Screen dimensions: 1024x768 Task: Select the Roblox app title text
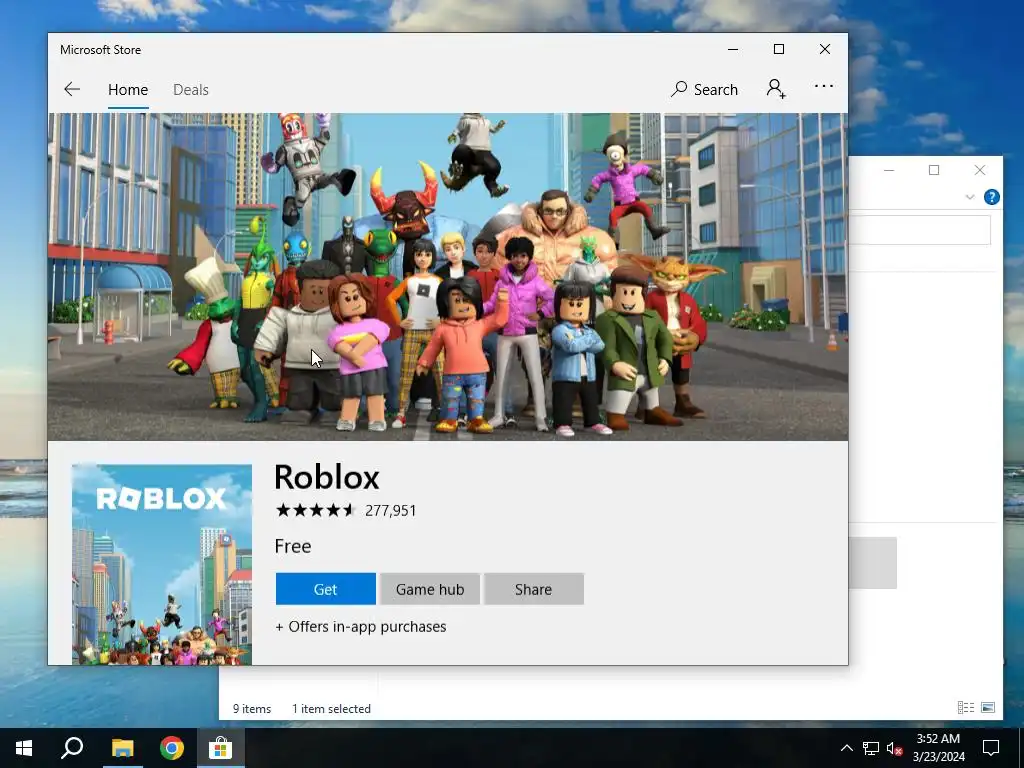pyautogui.click(x=327, y=477)
